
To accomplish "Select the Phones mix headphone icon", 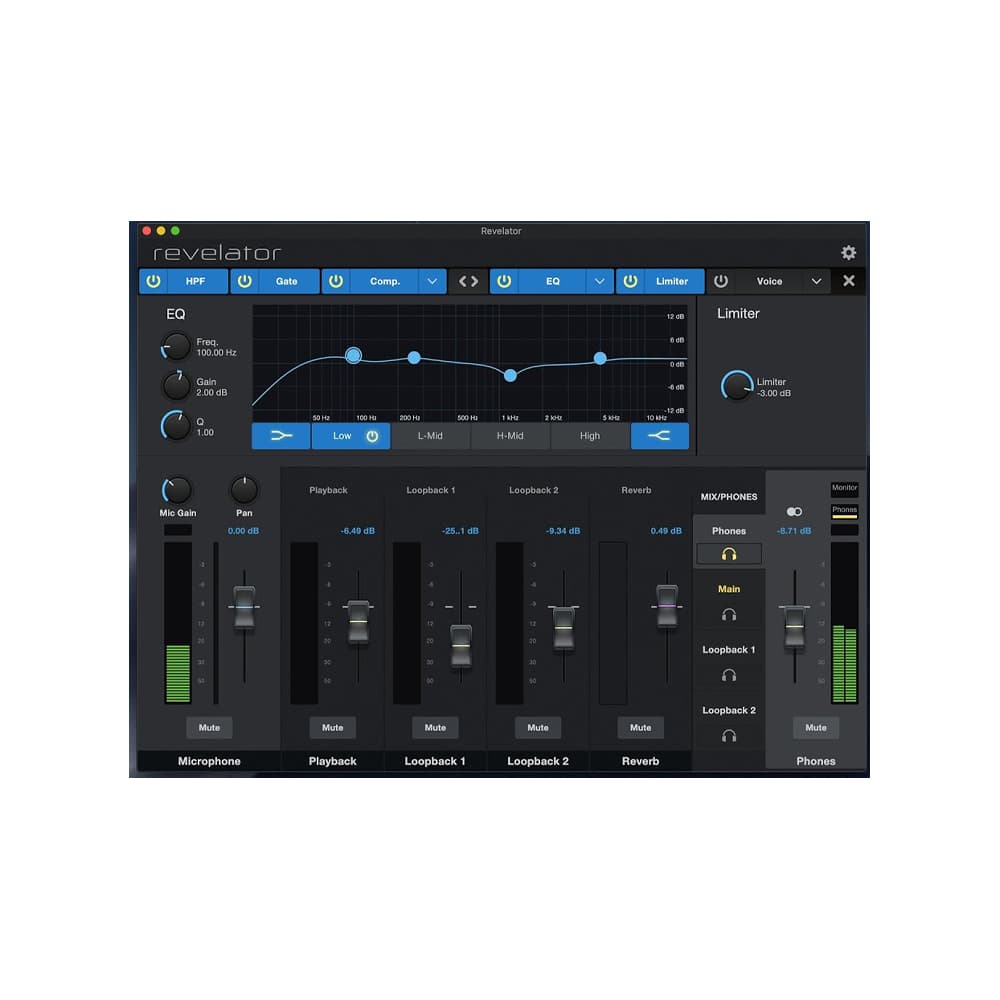I will 729,554.
